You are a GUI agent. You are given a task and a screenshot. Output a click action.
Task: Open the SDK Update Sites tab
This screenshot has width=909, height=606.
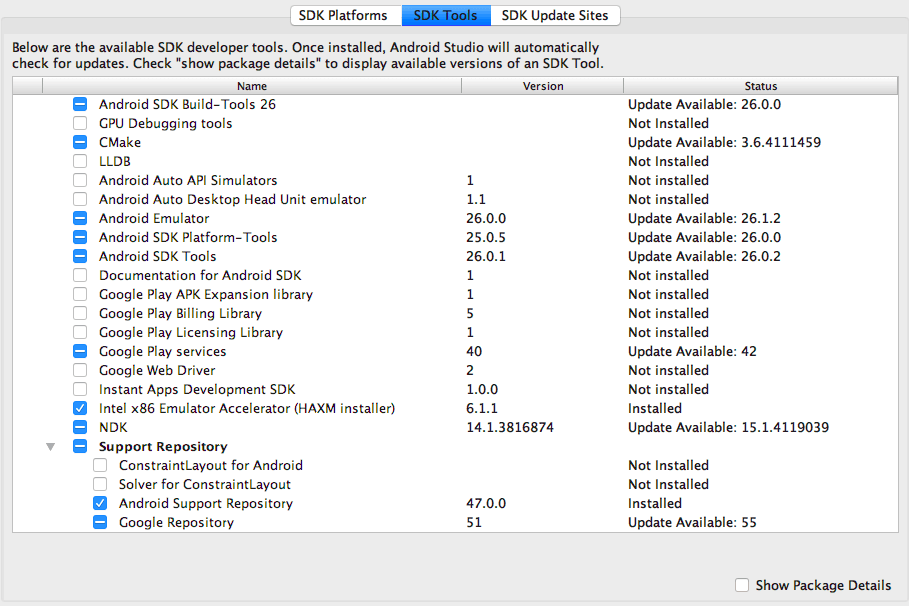556,15
